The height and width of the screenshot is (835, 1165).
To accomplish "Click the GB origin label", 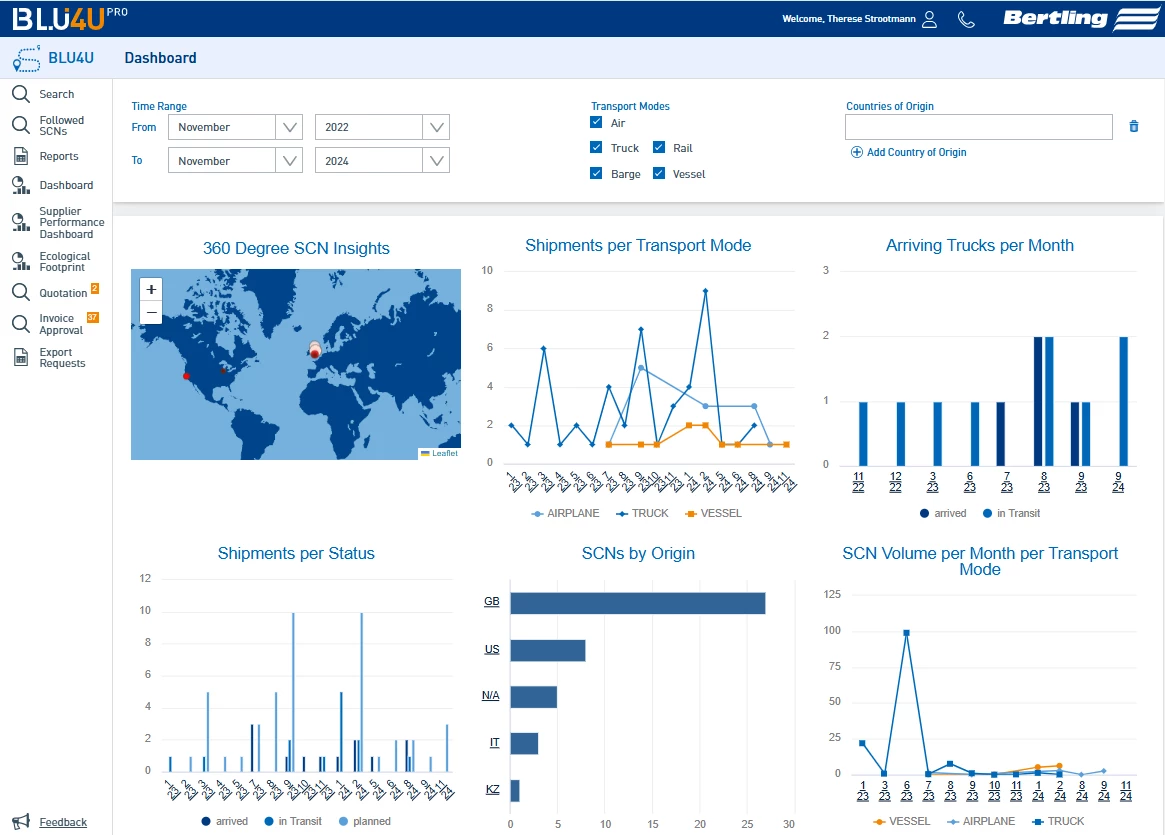I will click(491, 602).
